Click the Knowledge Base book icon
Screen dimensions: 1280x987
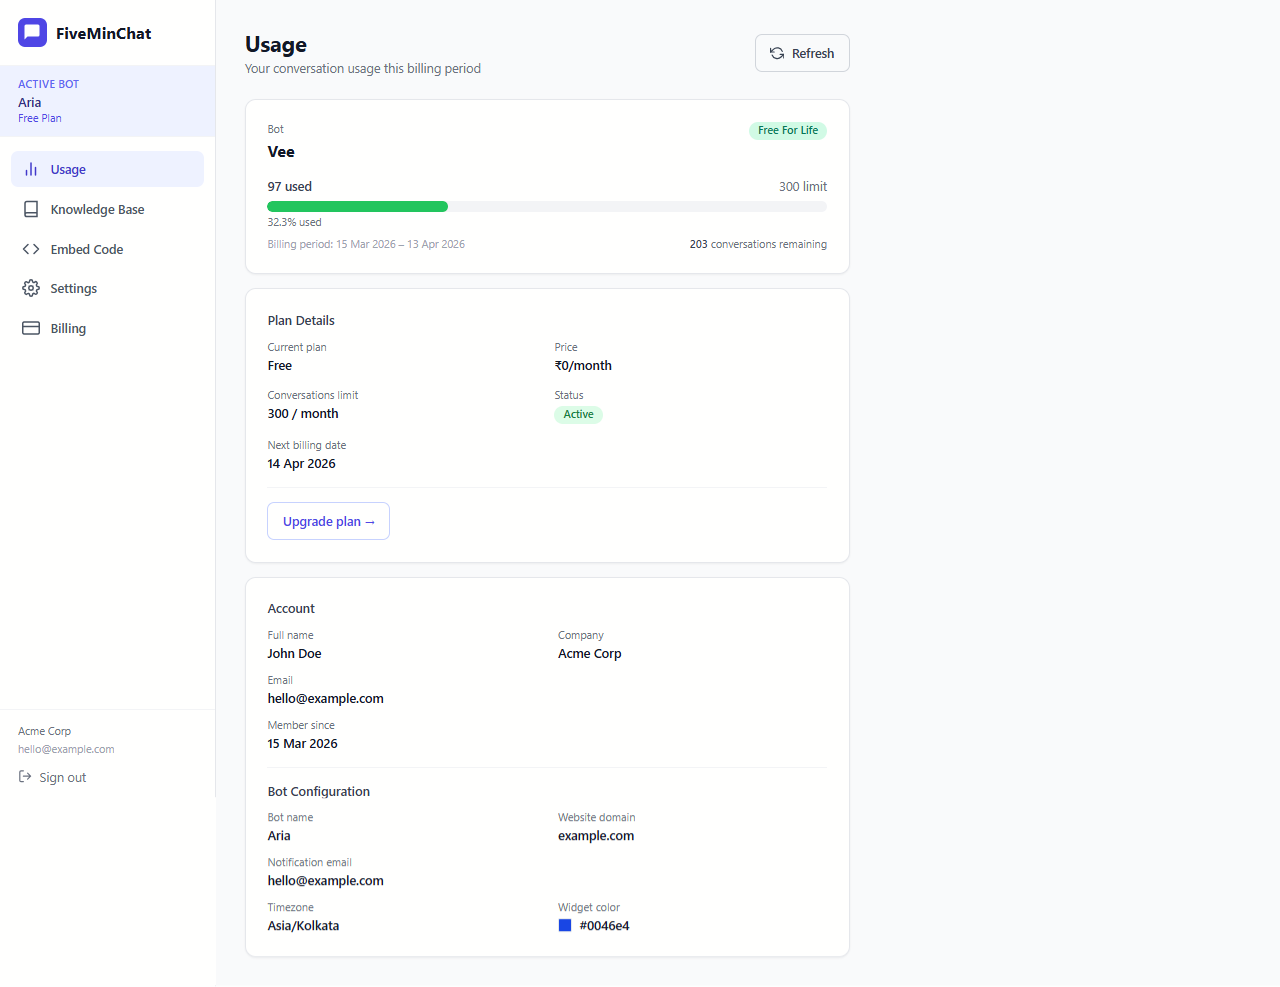pyautogui.click(x=31, y=209)
